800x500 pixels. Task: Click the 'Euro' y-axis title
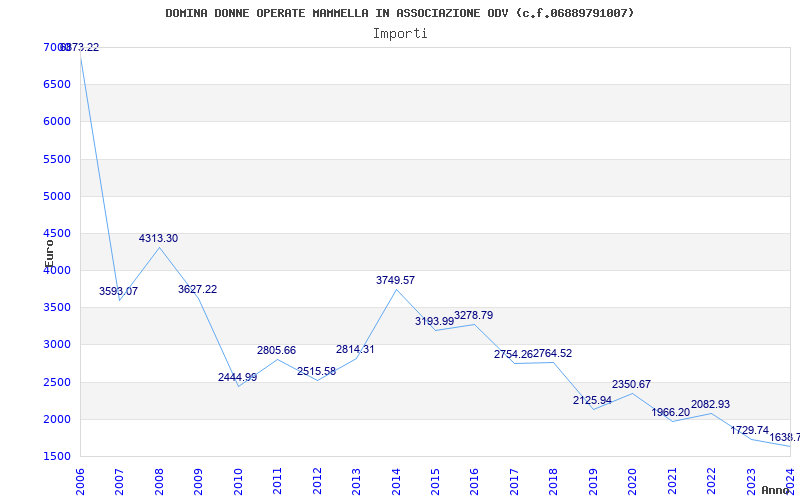pos(49,252)
